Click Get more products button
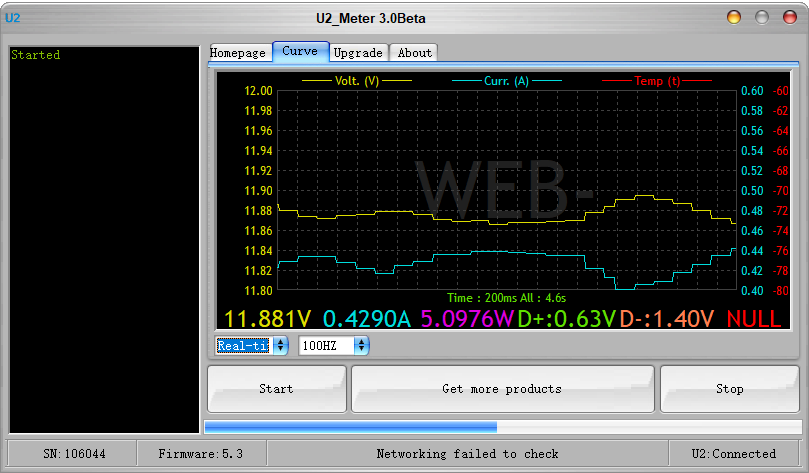The height and width of the screenshot is (473, 809). coord(503,389)
